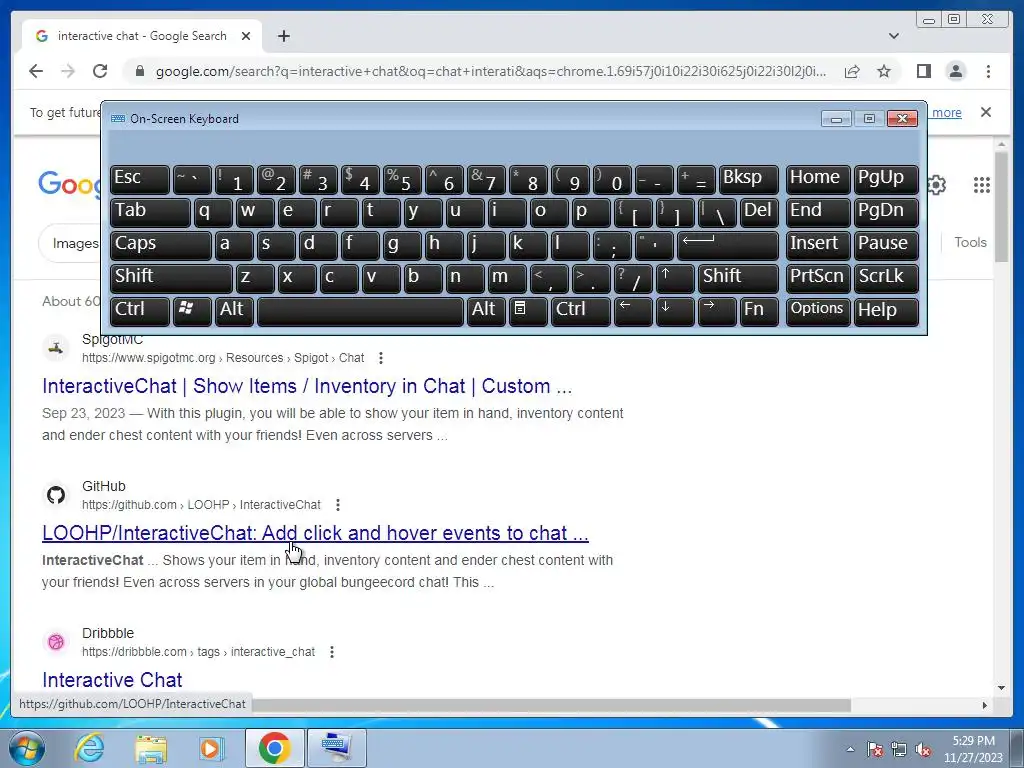This screenshot has height=768, width=1024.
Task: Click the context menu key on the keyboard
Action: click(x=528, y=311)
